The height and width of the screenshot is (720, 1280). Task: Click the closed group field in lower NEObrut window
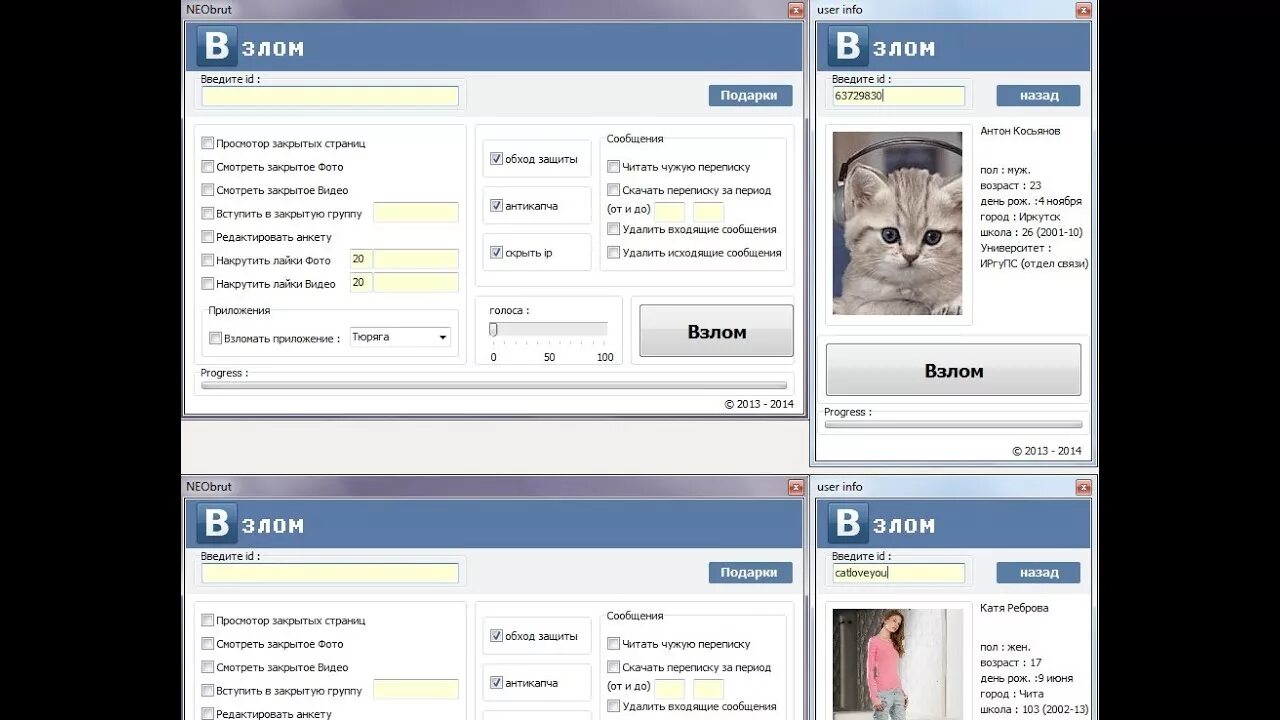pyautogui.click(x=416, y=690)
